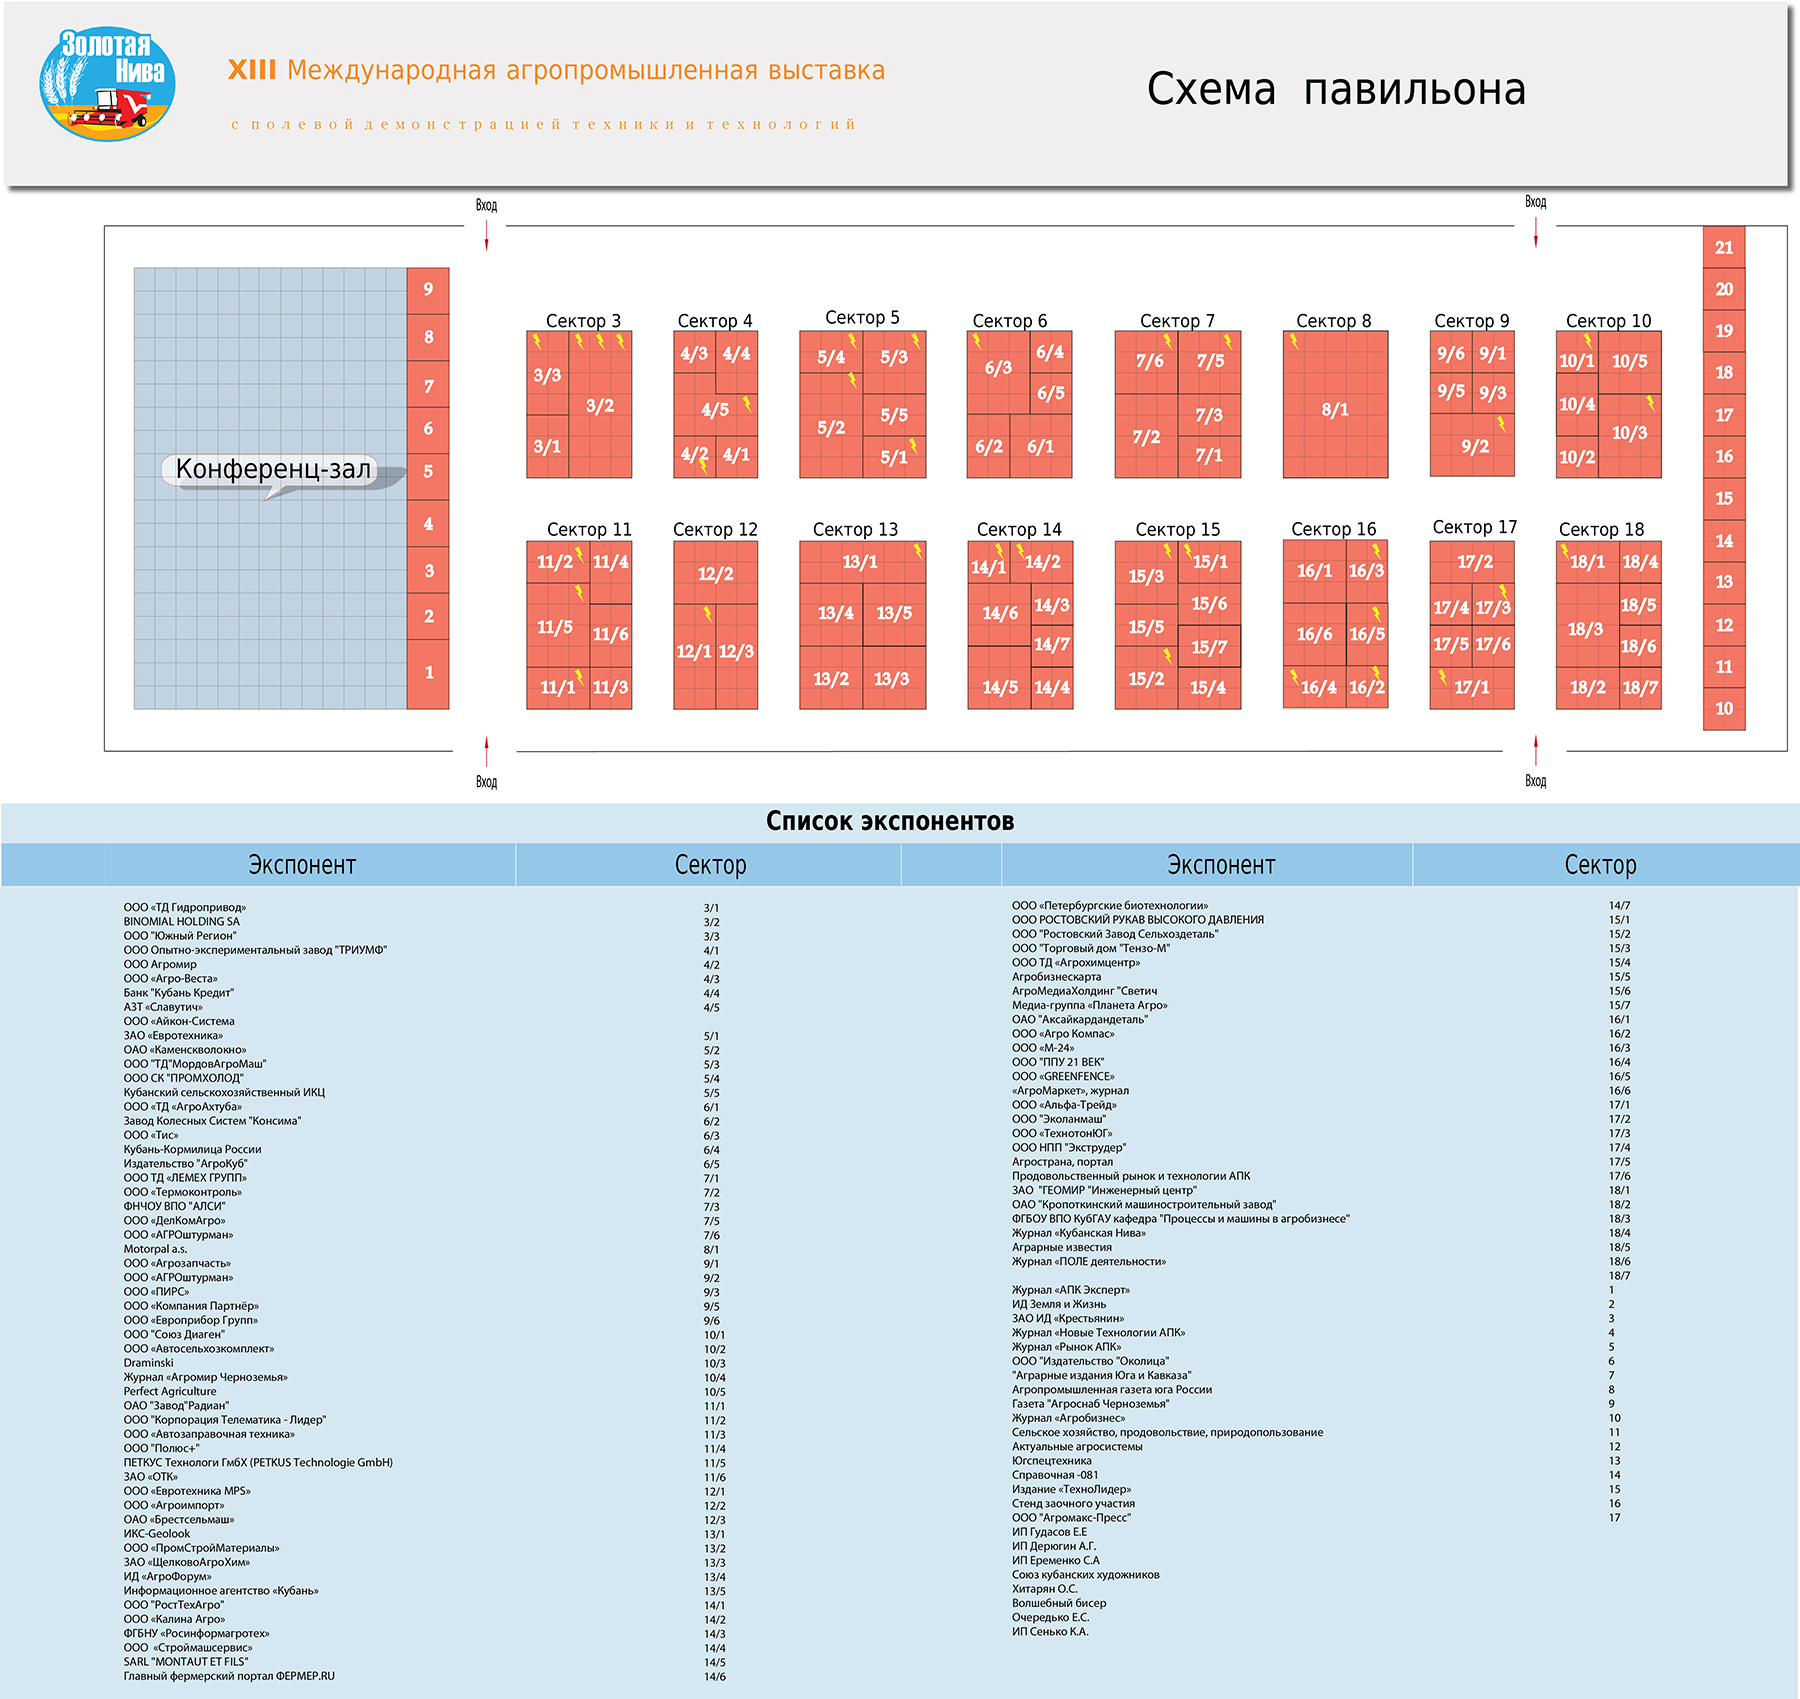This screenshot has height=1699, width=1800.
Task: Click the ООО «ТД Гидропривод» row
Action: pos(185,908)
